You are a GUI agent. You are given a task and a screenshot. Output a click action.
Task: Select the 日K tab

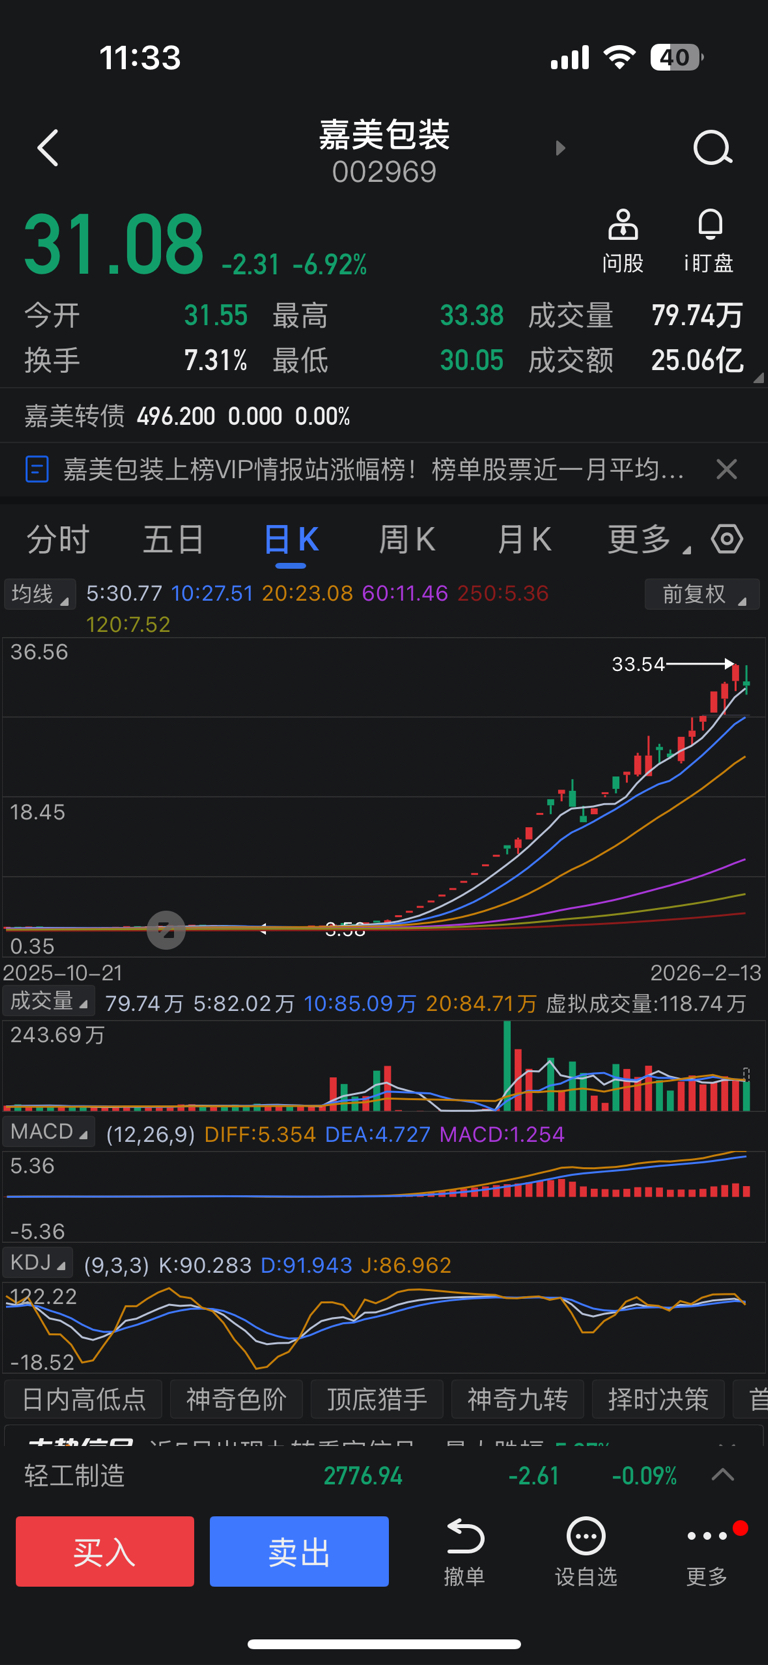tap(290, 540)
